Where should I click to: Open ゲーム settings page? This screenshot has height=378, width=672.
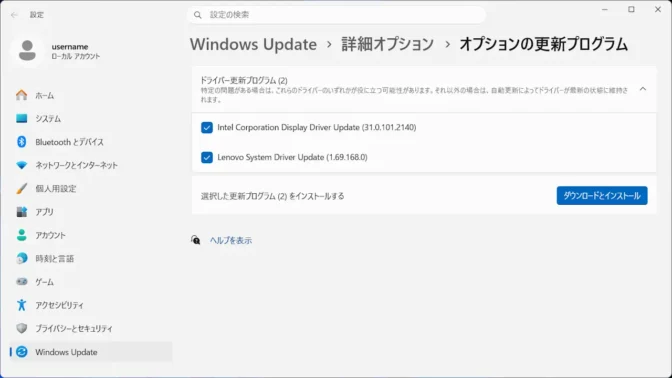(91, 282)
